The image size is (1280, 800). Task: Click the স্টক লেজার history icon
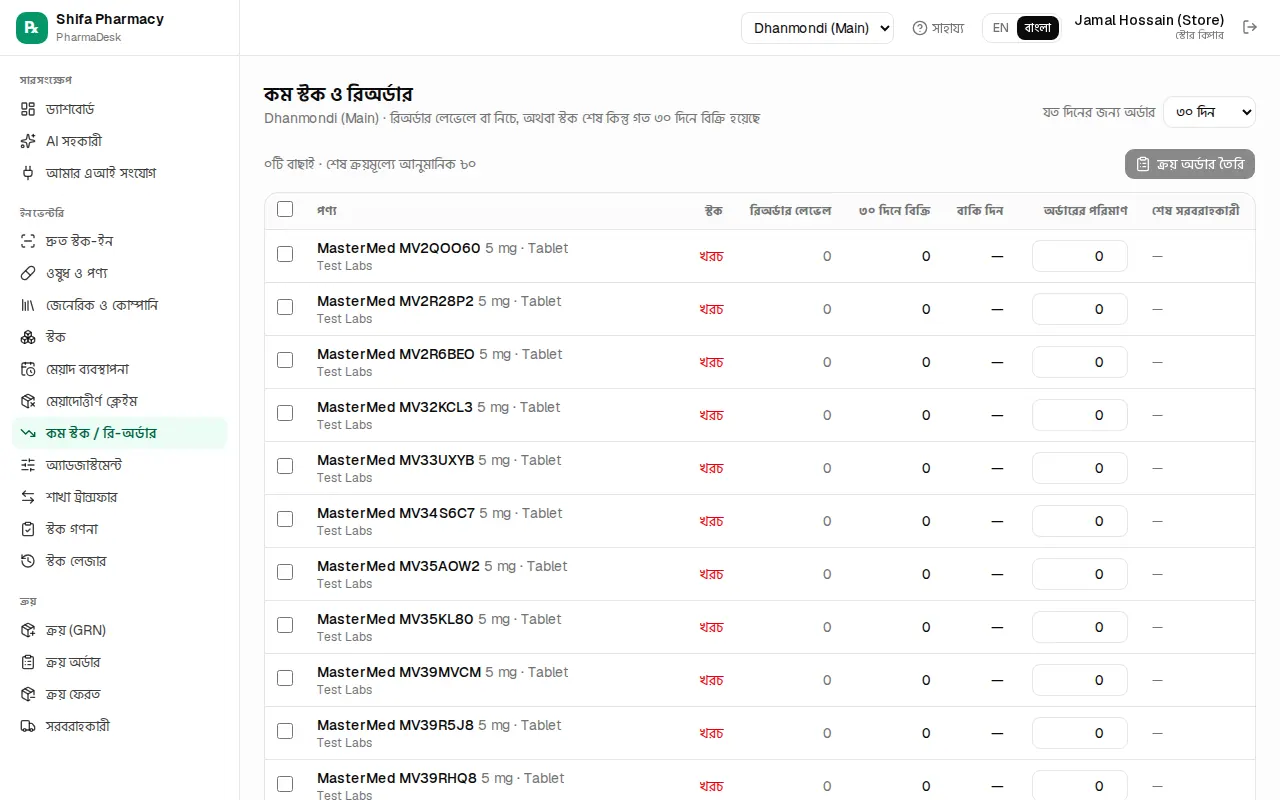[28, 561]
